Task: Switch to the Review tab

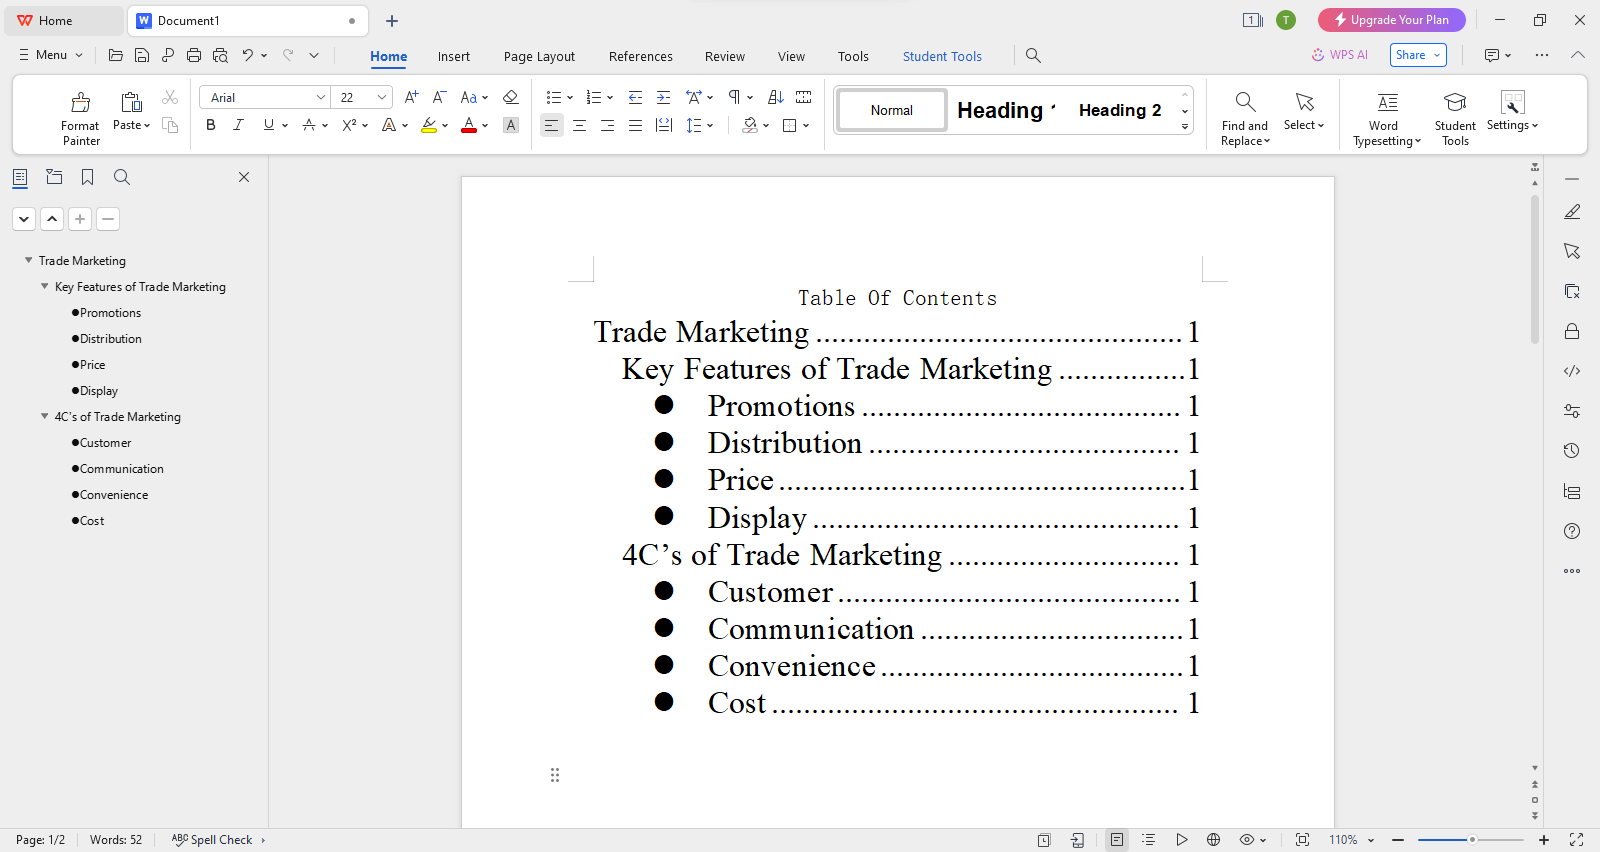Action: point(724,56)
